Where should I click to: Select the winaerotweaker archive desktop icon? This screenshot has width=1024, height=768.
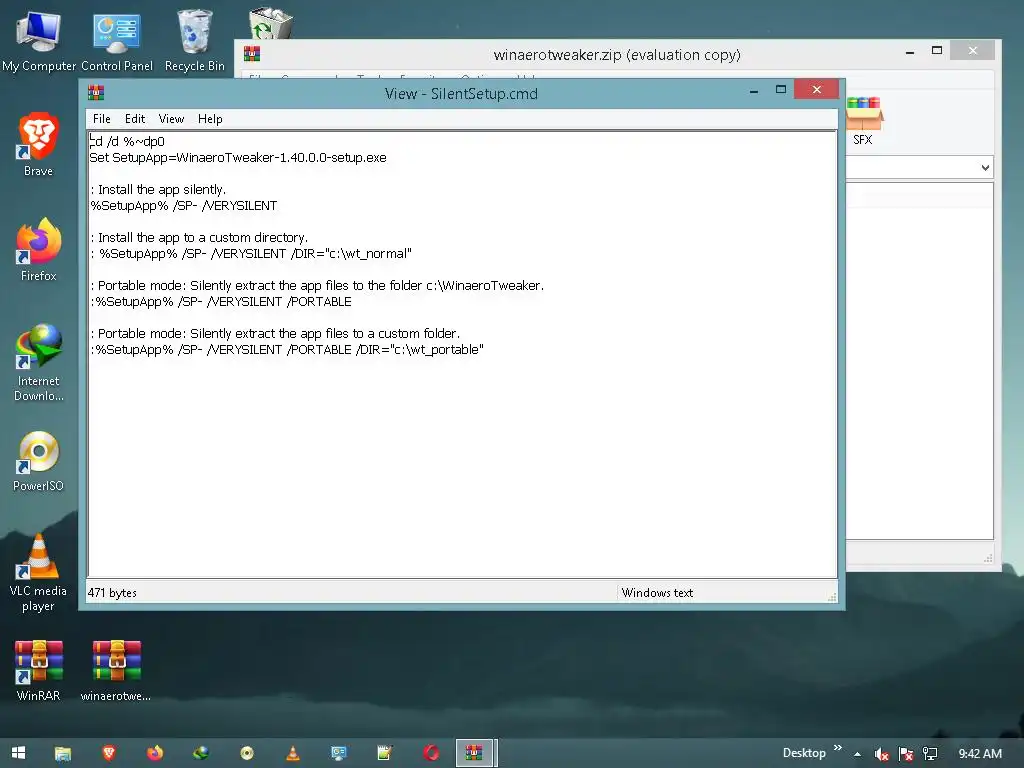[116, 671]
